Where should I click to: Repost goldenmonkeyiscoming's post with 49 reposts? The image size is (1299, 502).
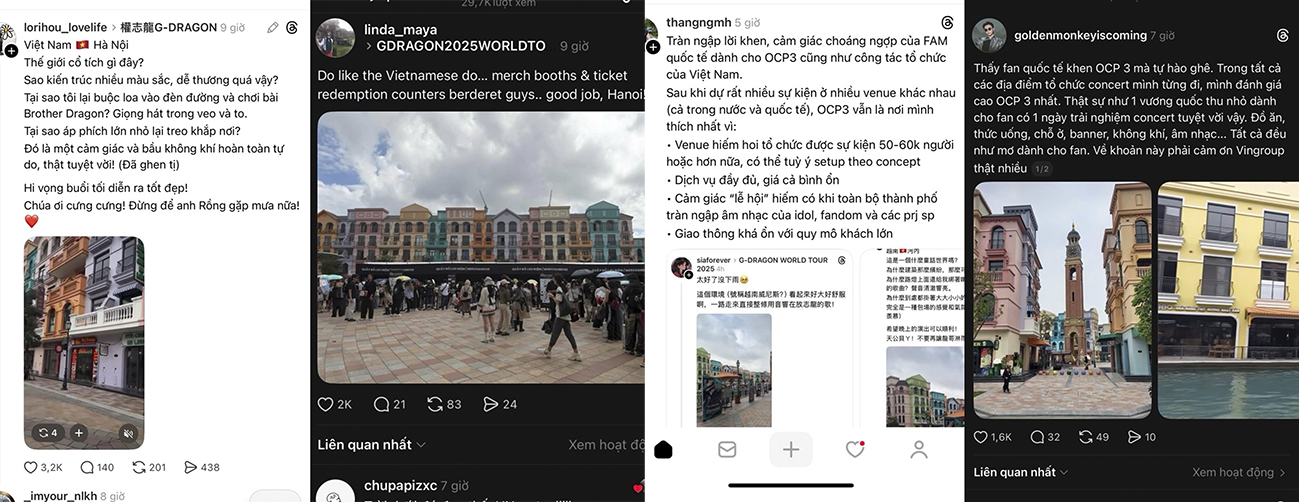click(x=1088, y=437)
